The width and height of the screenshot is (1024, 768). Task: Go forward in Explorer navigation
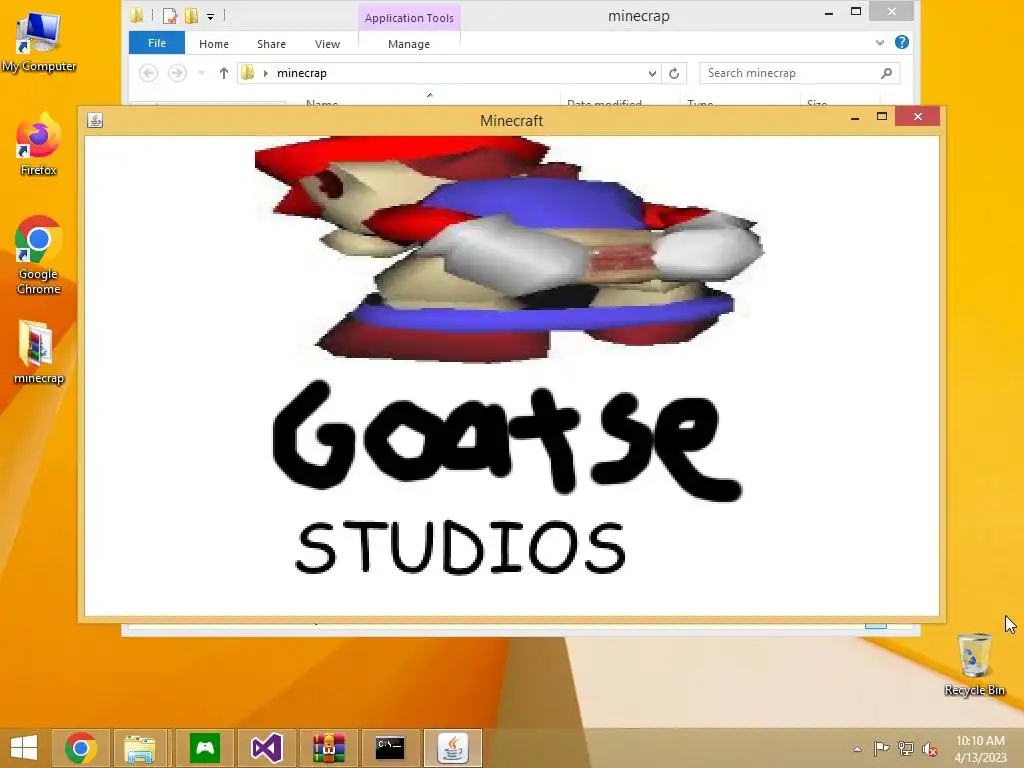177,73
